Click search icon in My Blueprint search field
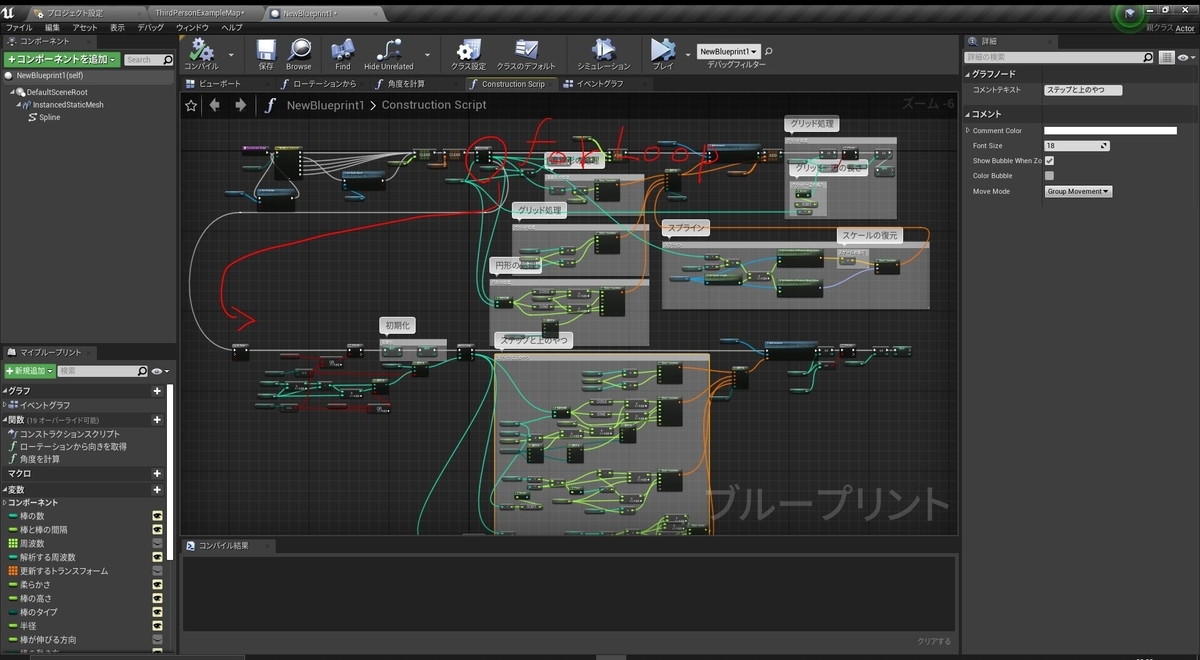This screenshot has width=1200, height=660. 143,371
